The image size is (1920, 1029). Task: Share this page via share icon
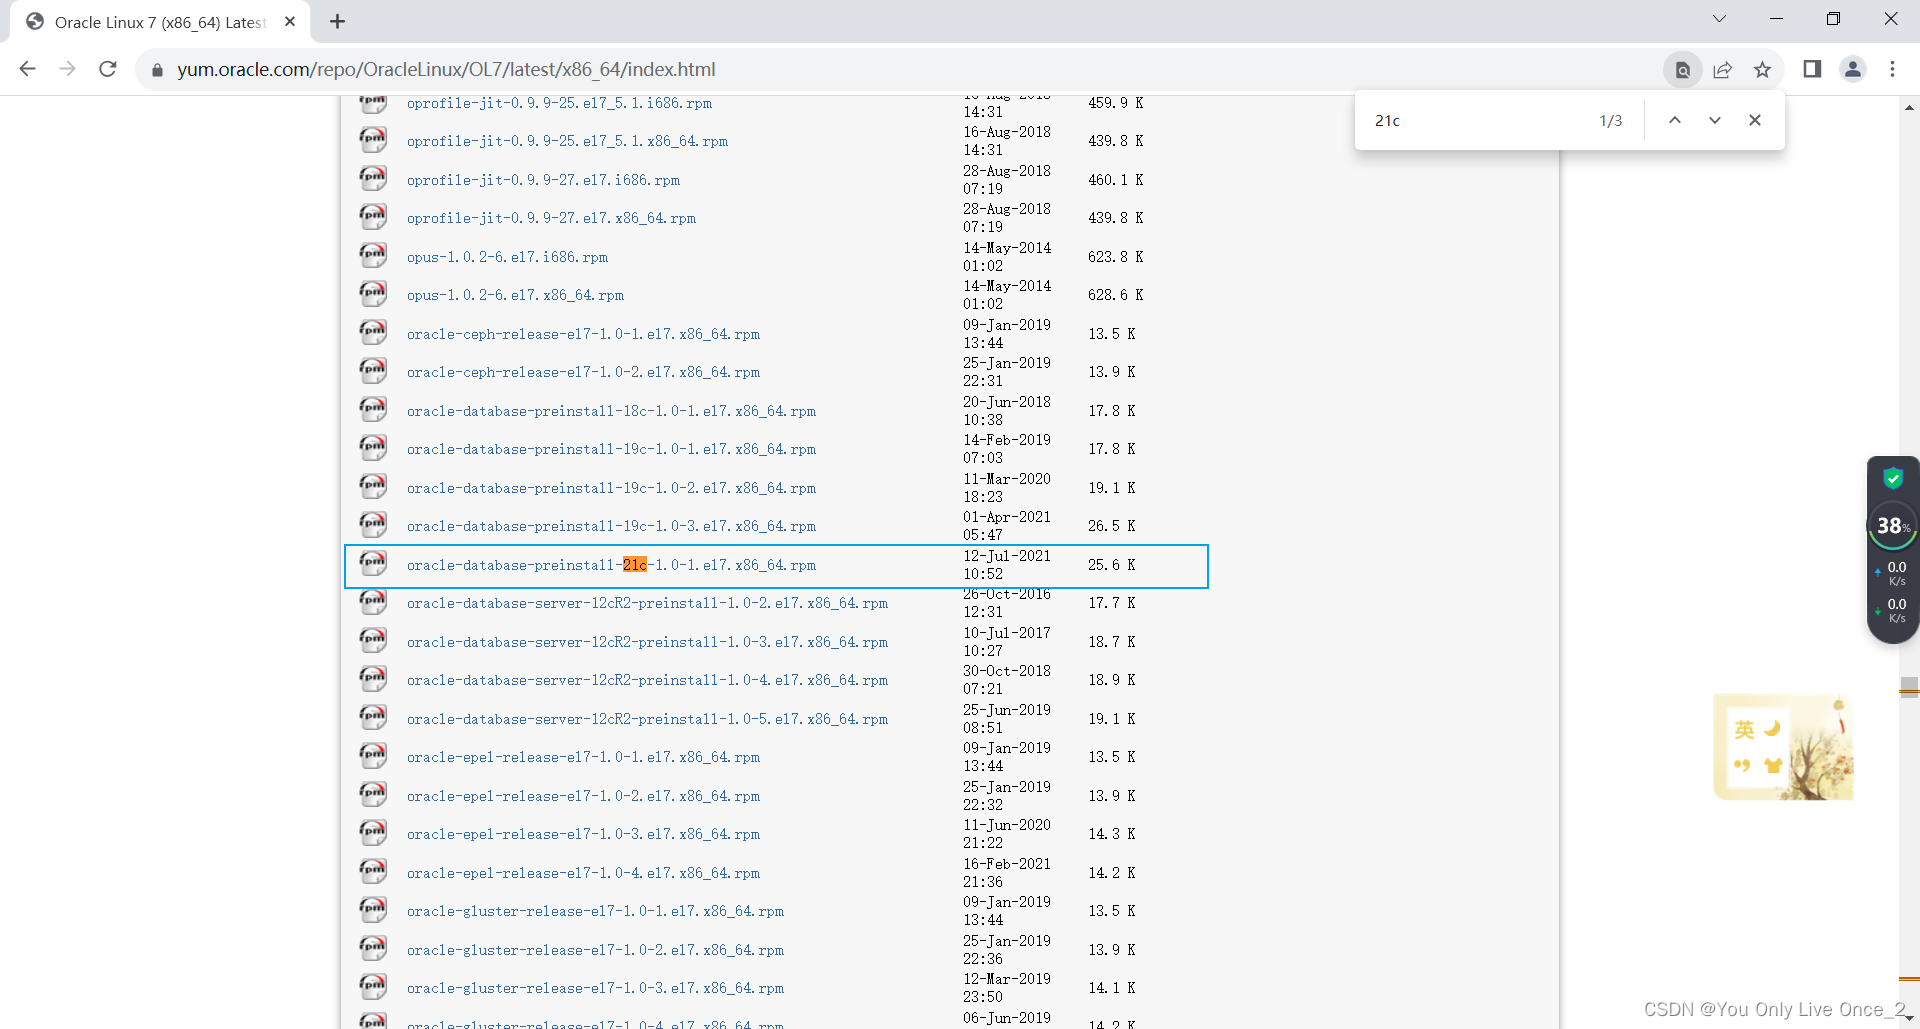[x=1722, y=70]
